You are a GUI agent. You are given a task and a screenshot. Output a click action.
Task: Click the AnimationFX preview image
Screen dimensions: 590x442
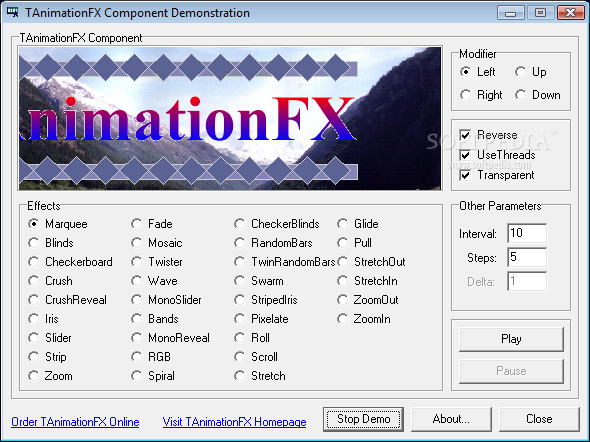(x=230, y=118)
